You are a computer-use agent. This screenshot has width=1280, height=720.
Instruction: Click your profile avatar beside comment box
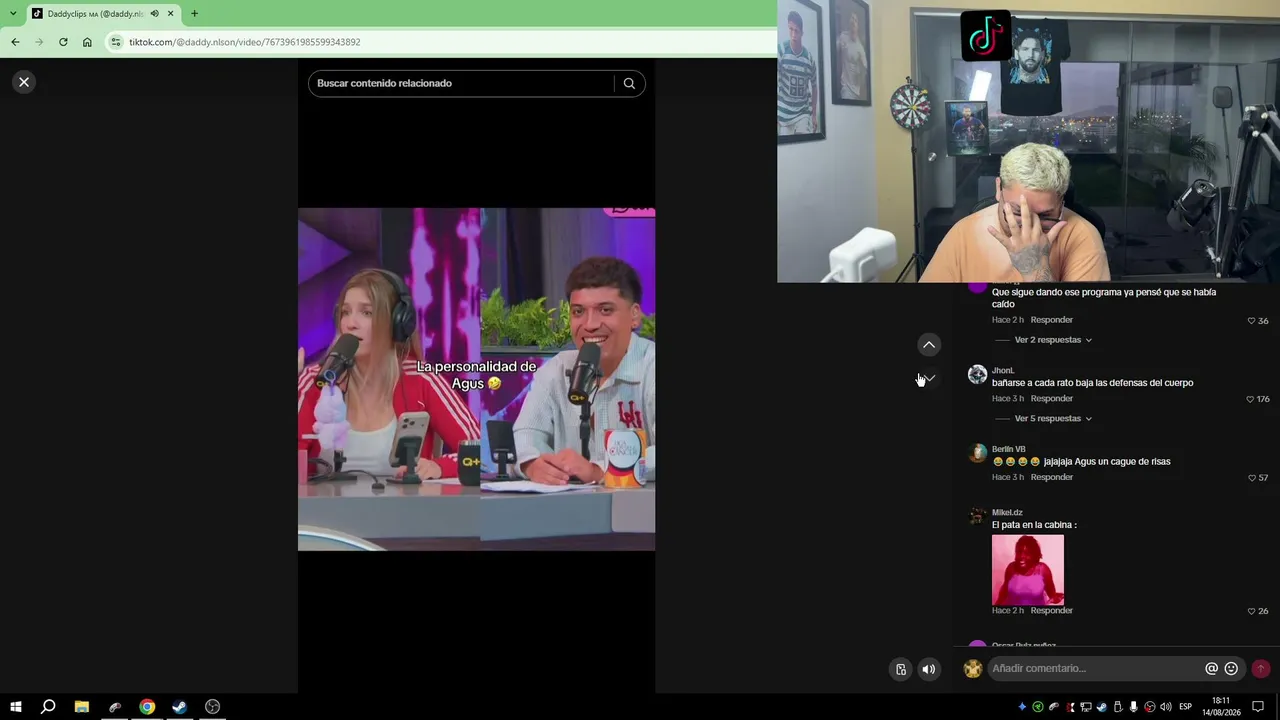(973, 669)
